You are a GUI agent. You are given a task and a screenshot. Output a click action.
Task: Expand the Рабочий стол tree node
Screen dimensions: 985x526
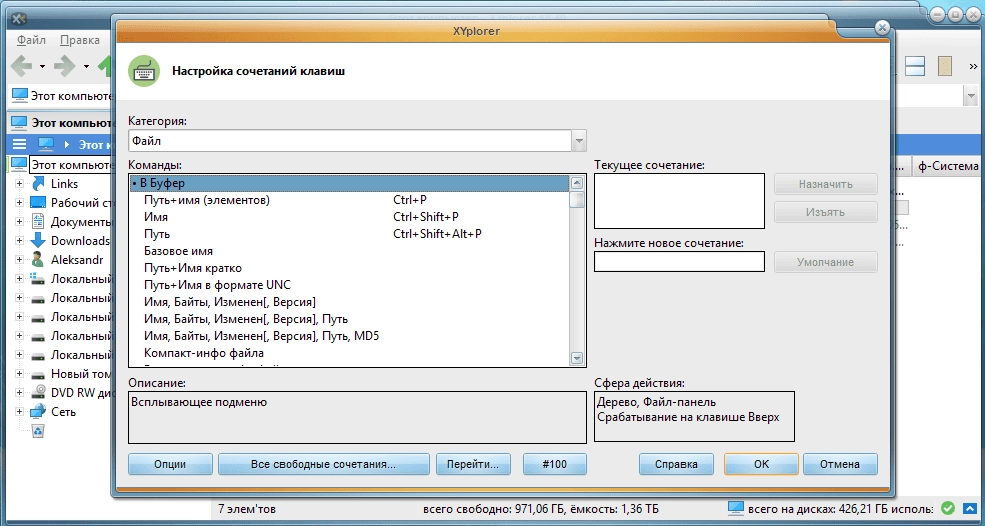(19, 203)
